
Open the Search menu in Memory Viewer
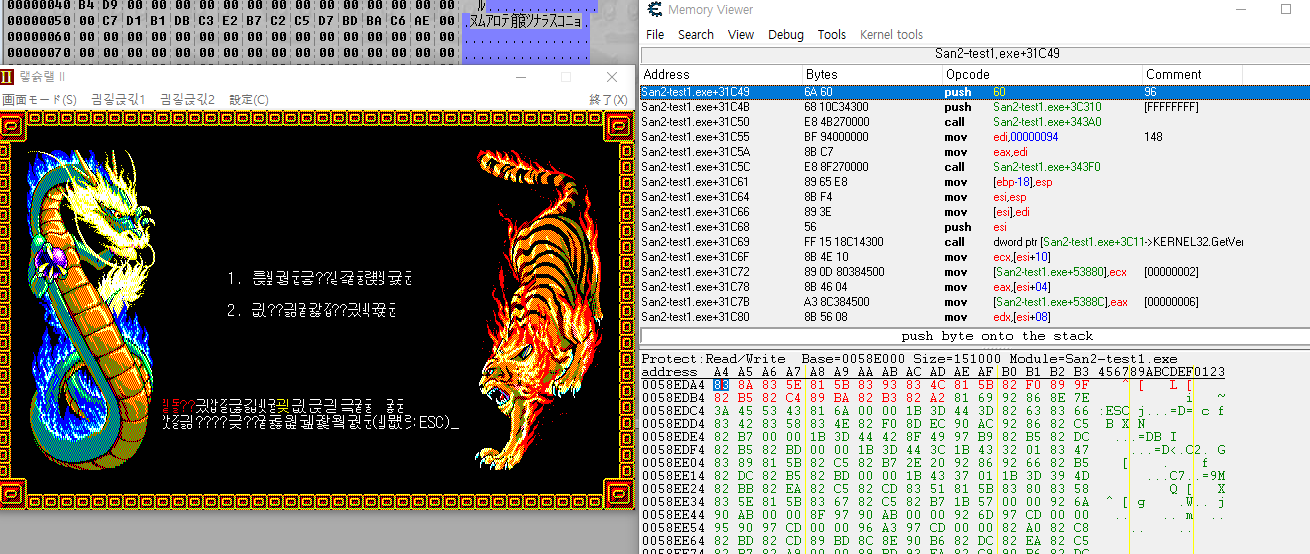tap(696, 34)
